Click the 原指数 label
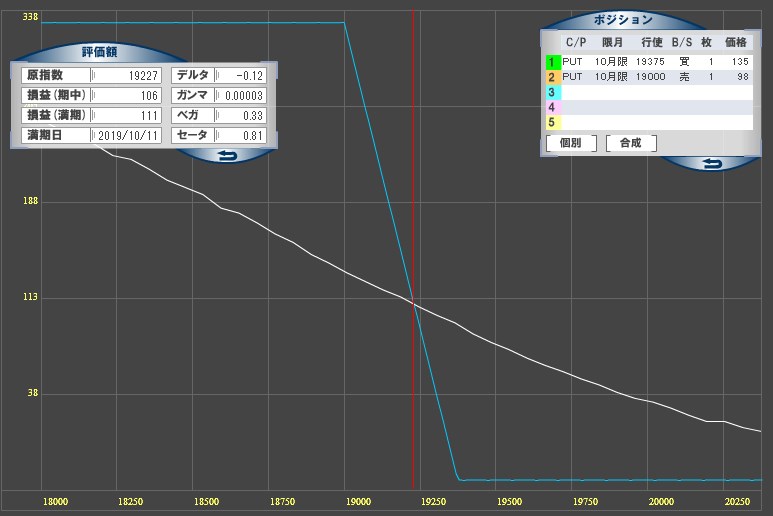 [x=45, y=75]
